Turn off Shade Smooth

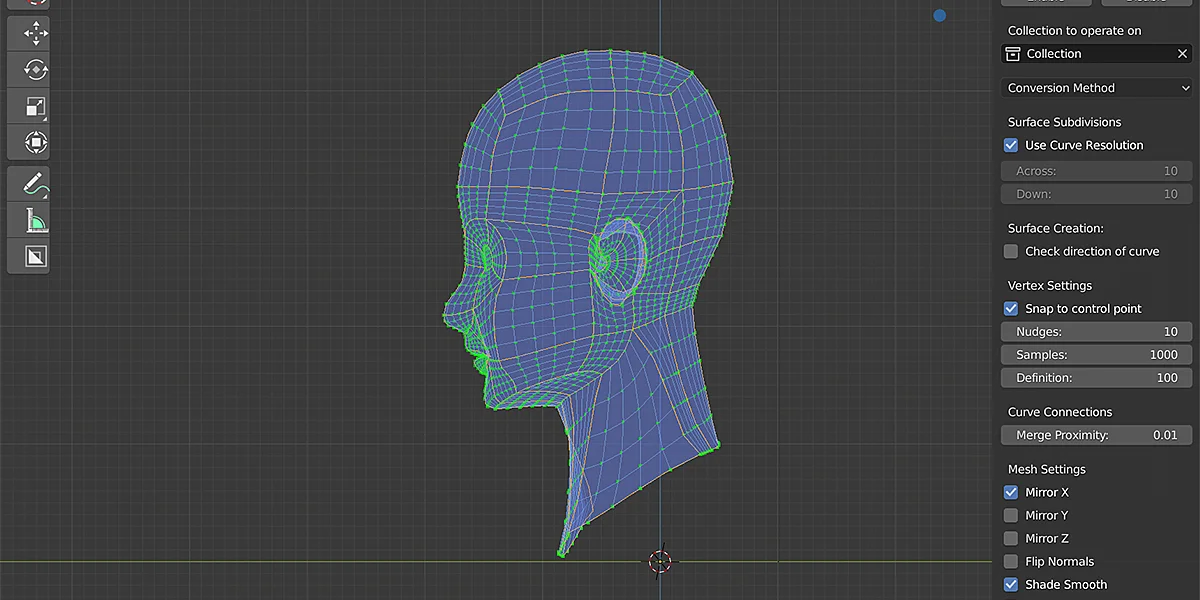tap(1010, 584)
